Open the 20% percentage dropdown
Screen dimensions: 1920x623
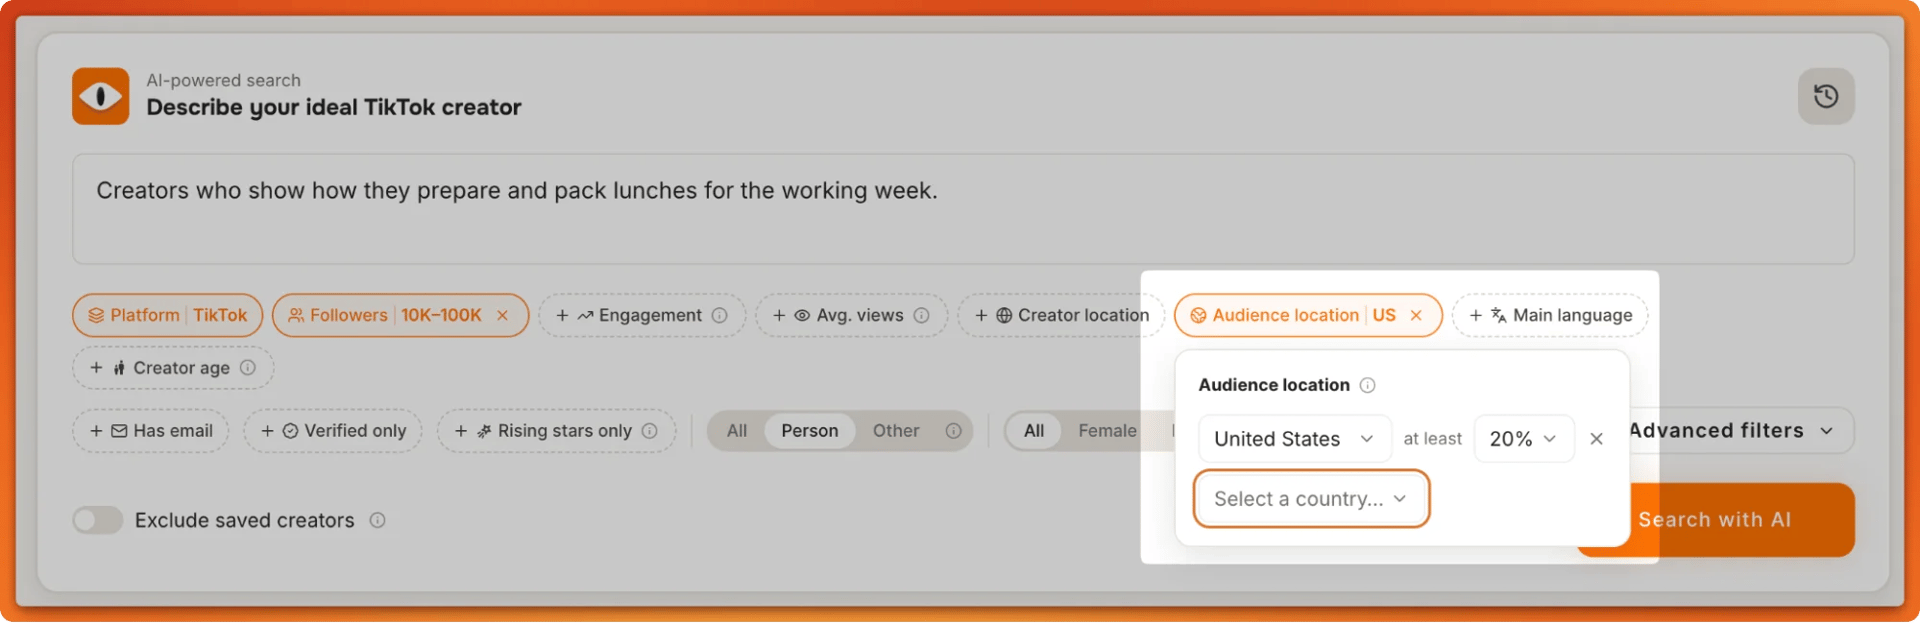pyautogui.click(x=1523, y=439)
